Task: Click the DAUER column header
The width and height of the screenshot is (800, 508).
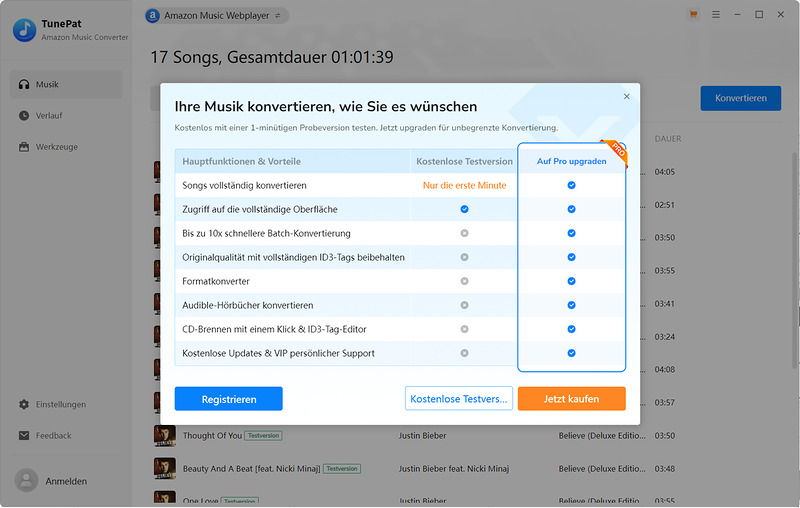Action: click(667, 139)
